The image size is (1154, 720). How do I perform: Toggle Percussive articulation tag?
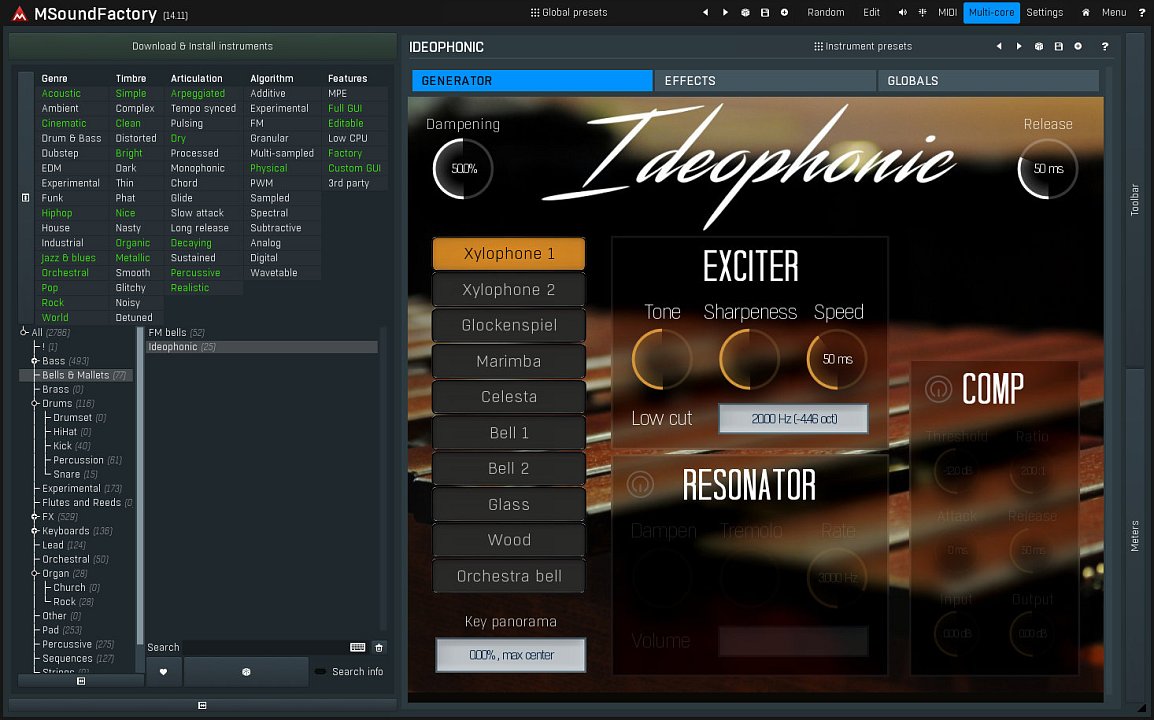click(195, 272)
